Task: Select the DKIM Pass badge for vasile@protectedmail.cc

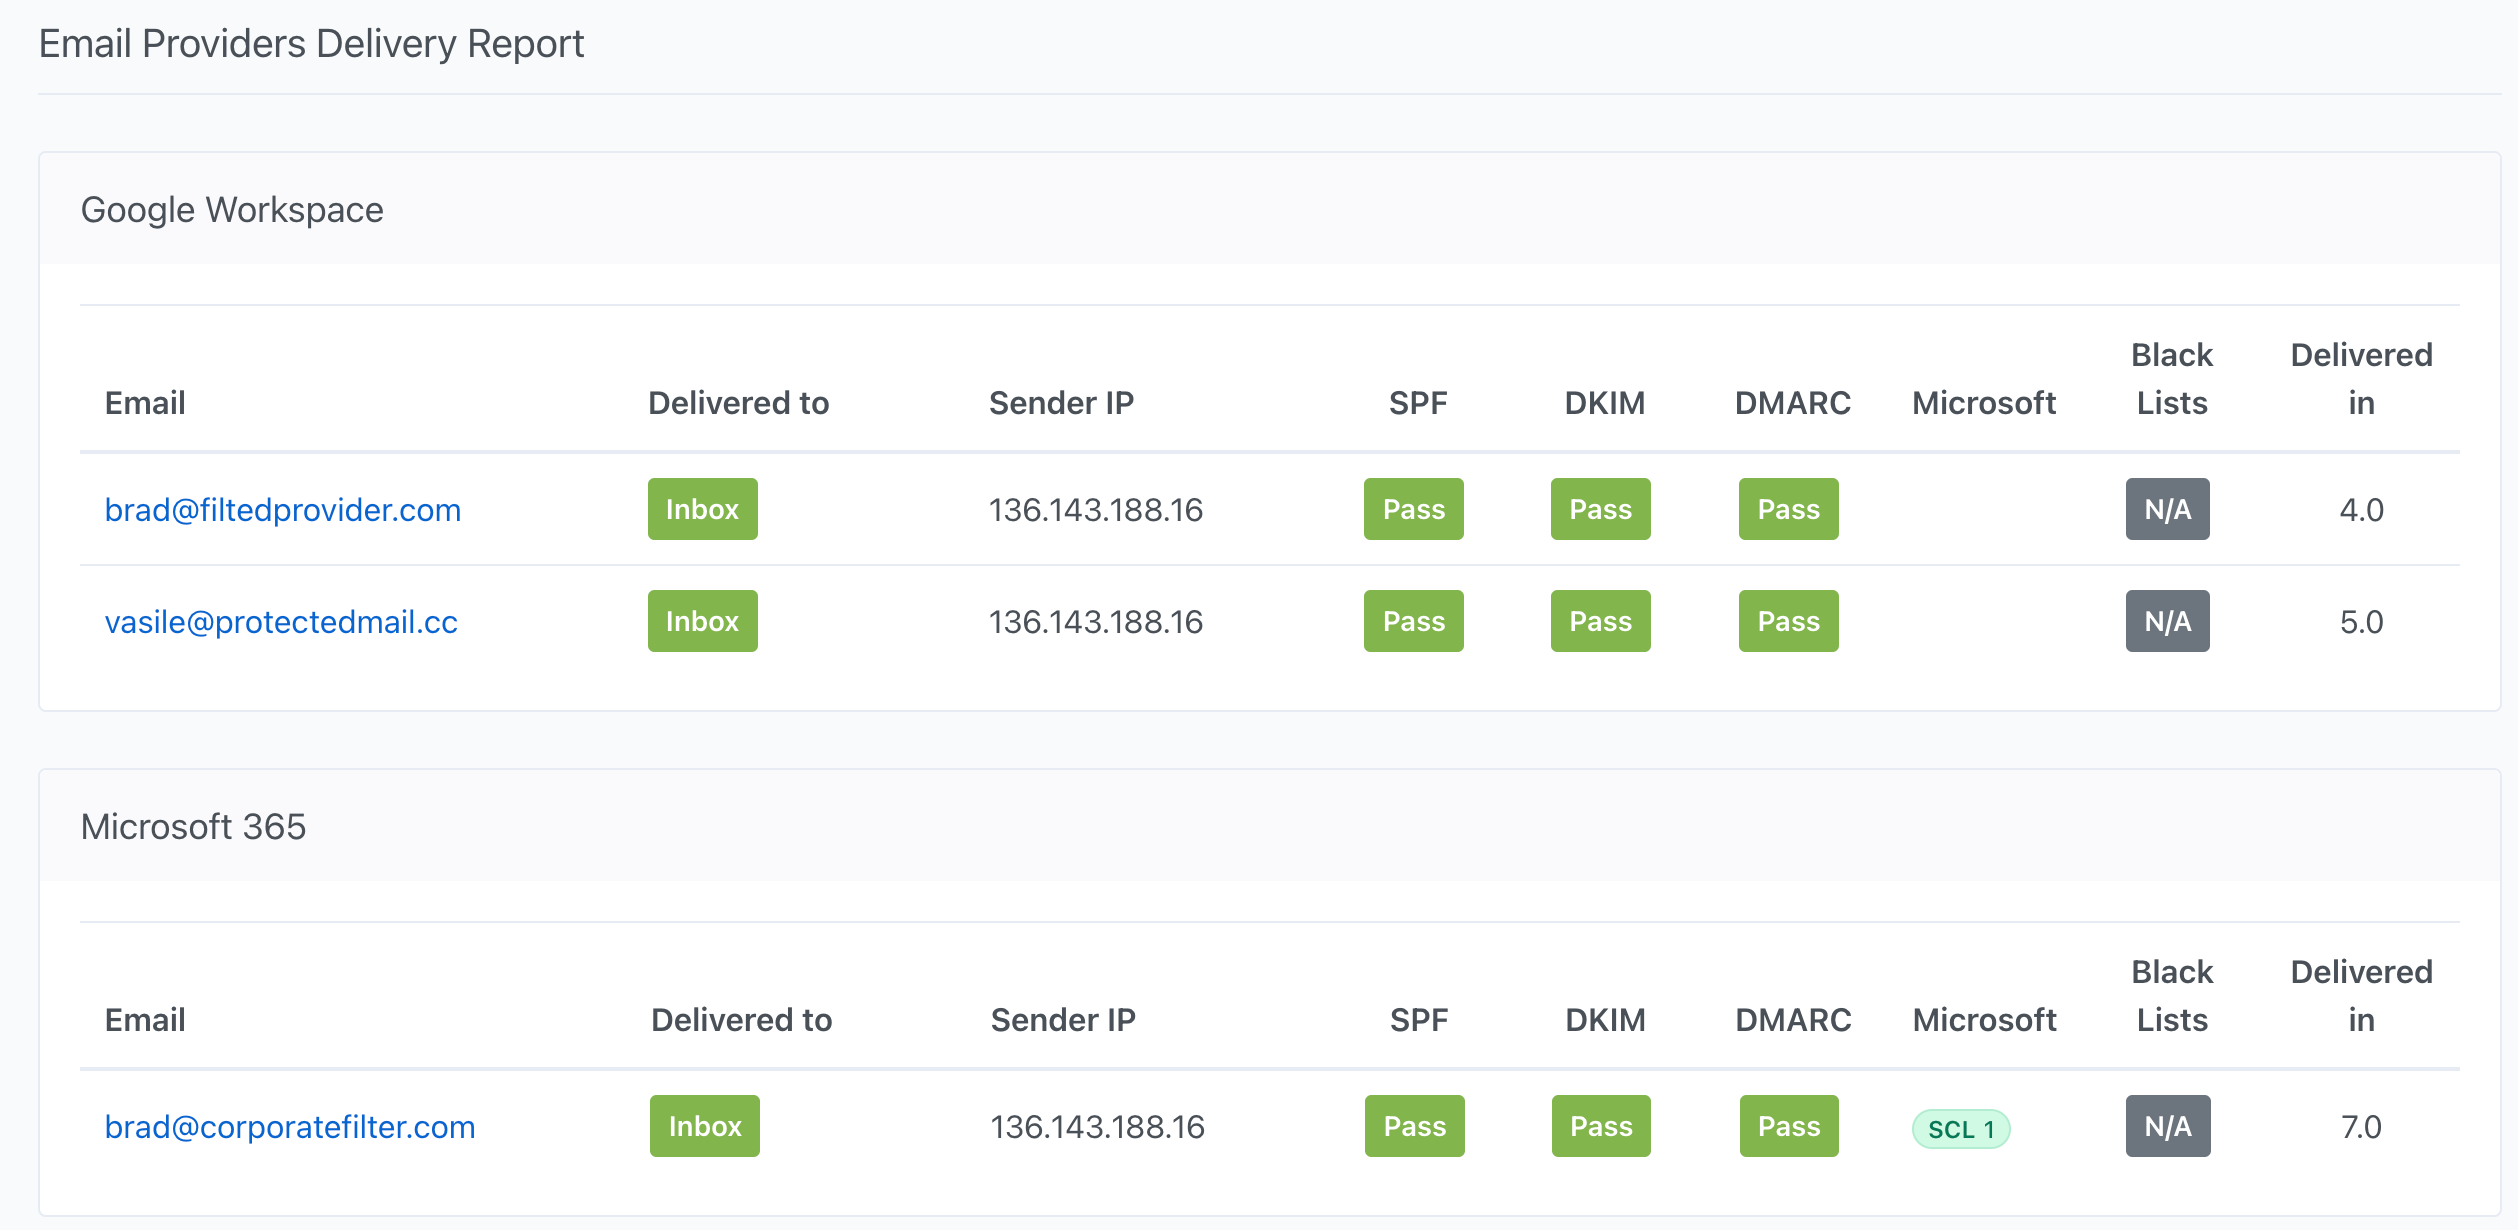Action: [1599, 621]
